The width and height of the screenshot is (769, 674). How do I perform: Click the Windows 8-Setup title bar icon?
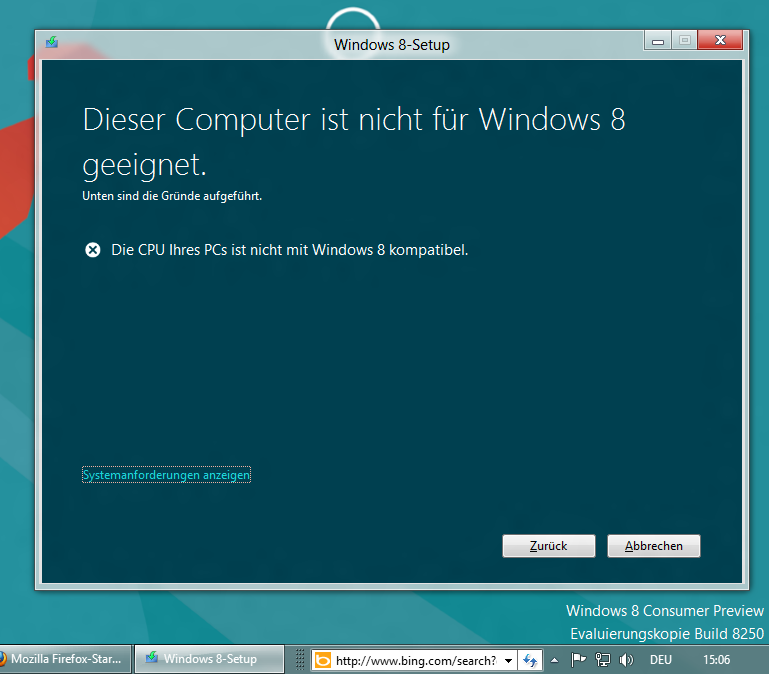[x=52, y=42]
